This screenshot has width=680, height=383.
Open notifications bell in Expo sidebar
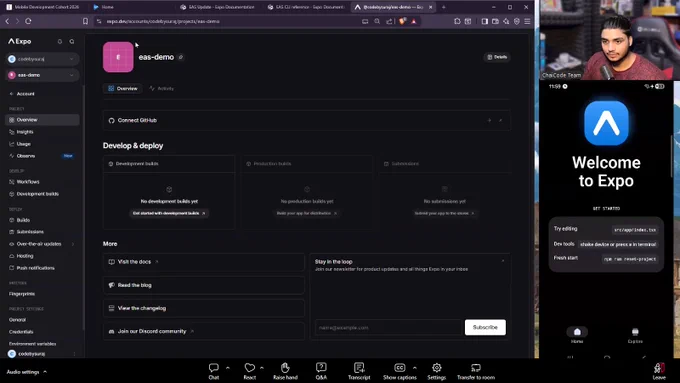point(60,42)
